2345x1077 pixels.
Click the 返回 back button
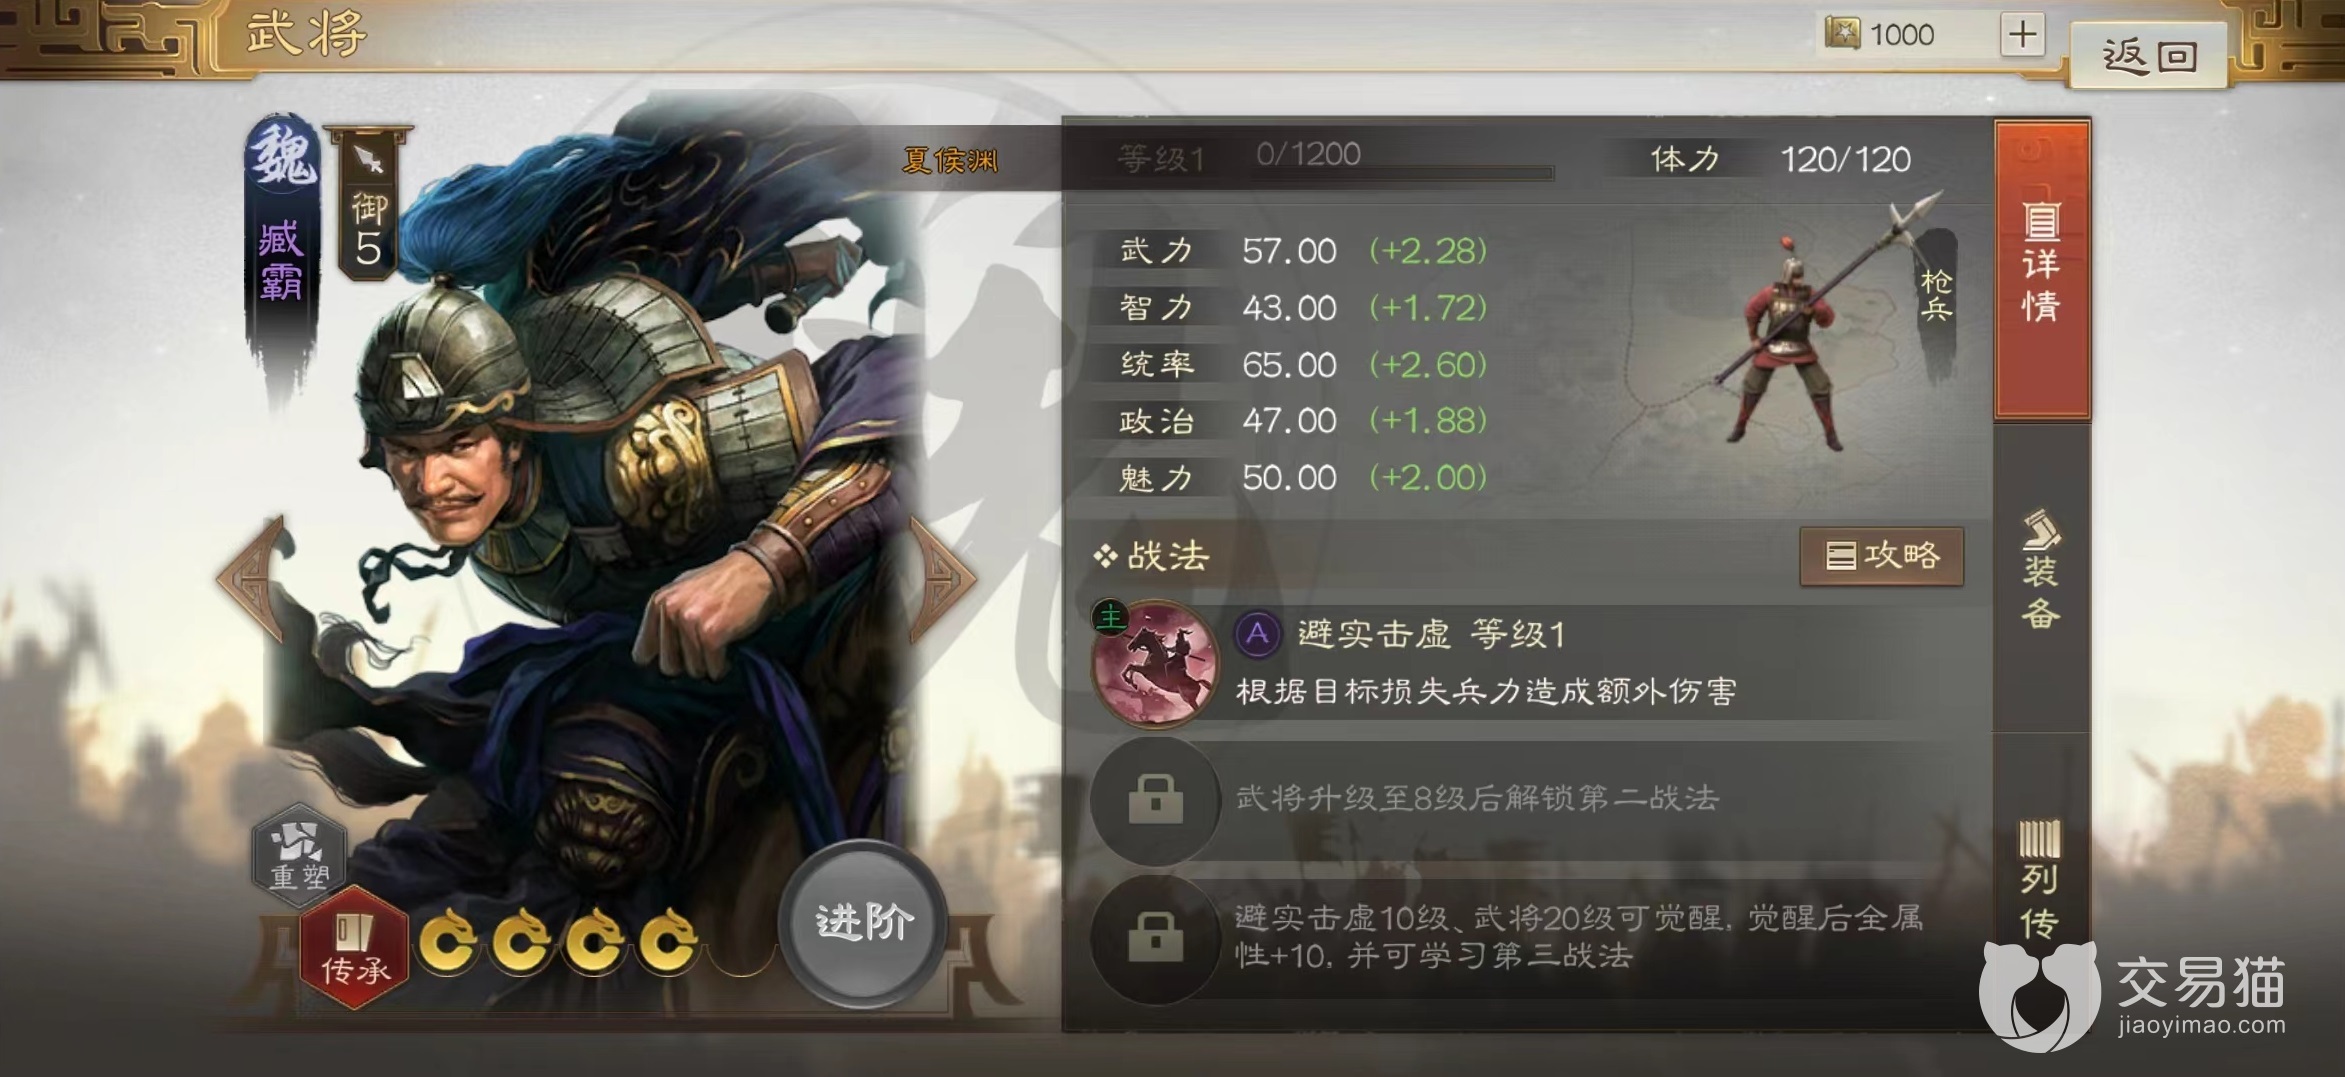tap(2150, 55)
